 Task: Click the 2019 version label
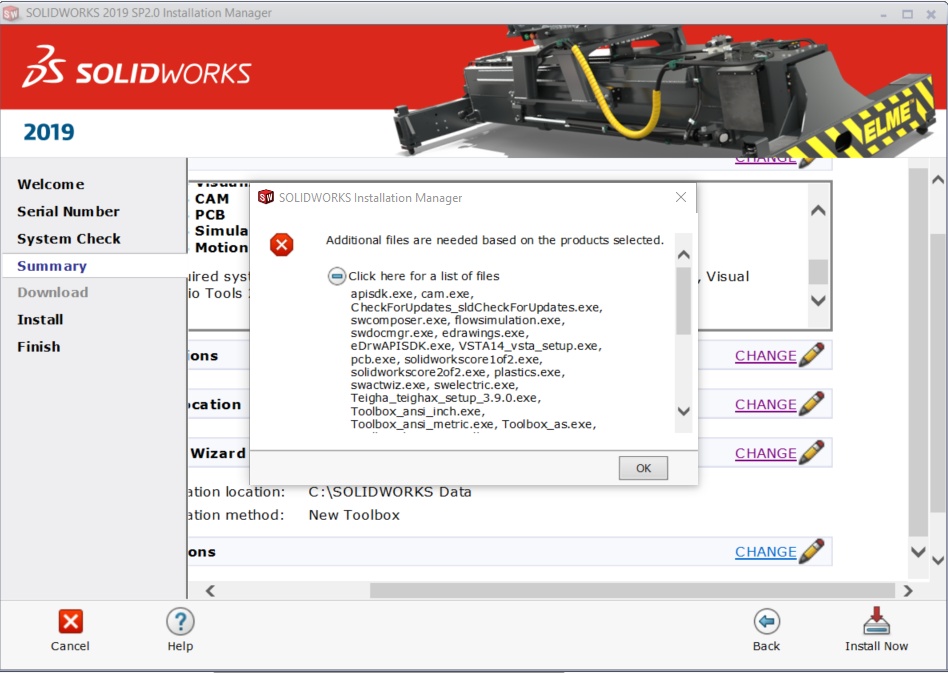click(49, 132)
